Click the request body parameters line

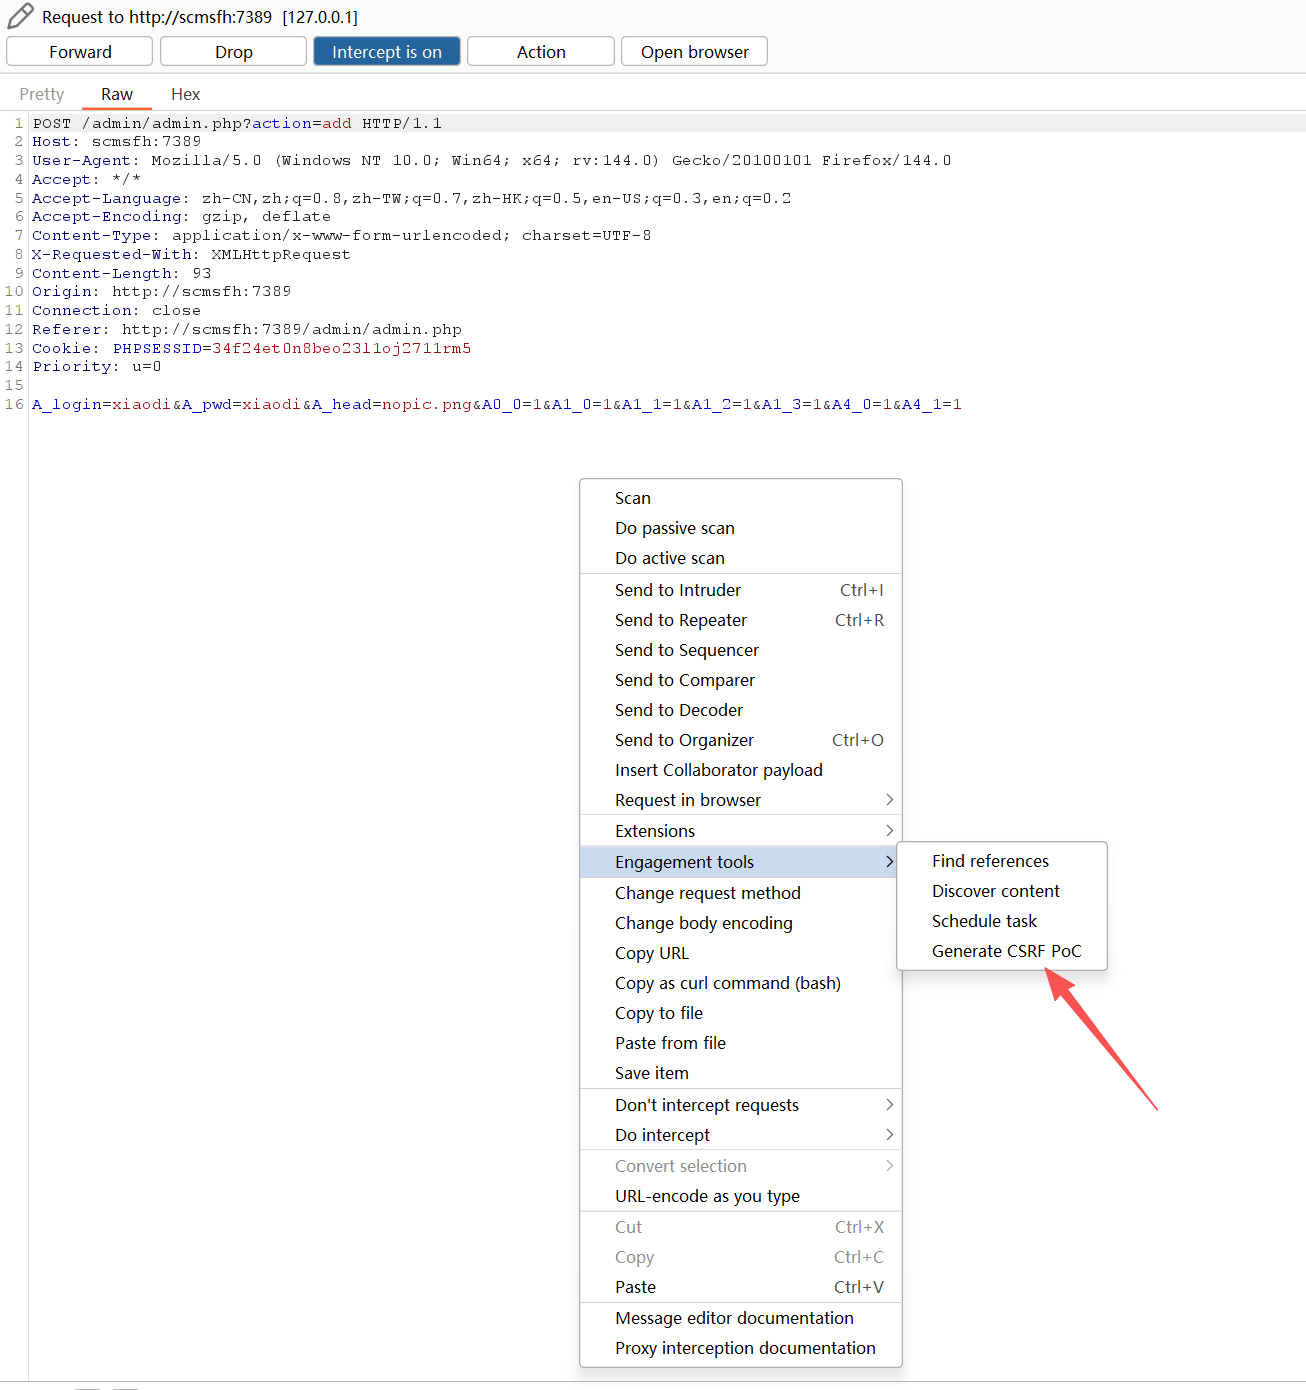click(x=497, y=404)
